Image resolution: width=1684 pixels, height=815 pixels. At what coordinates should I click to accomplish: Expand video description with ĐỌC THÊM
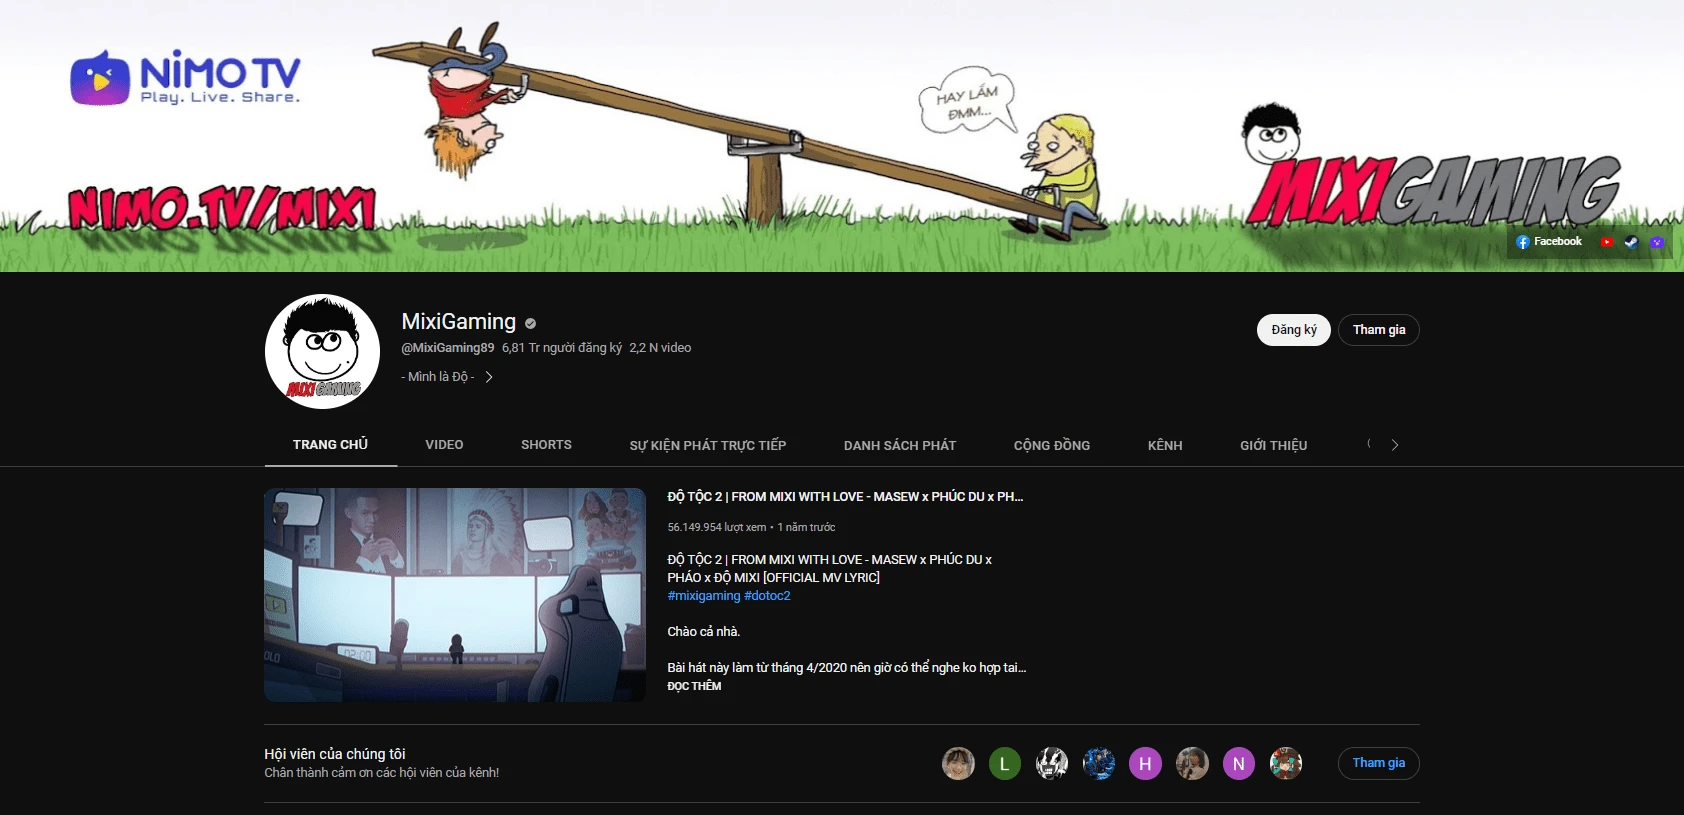pos(694,686)
